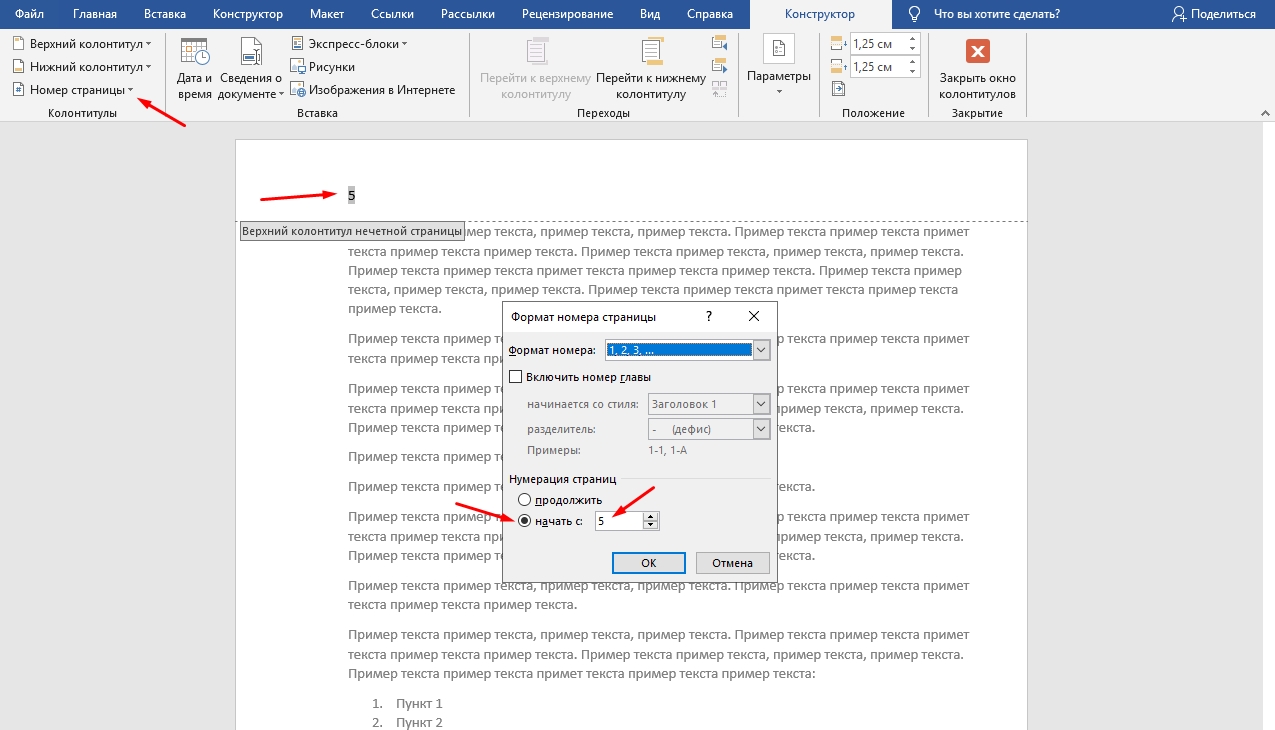
Task: Select the продолжить radio button
Action: [523, 499]
